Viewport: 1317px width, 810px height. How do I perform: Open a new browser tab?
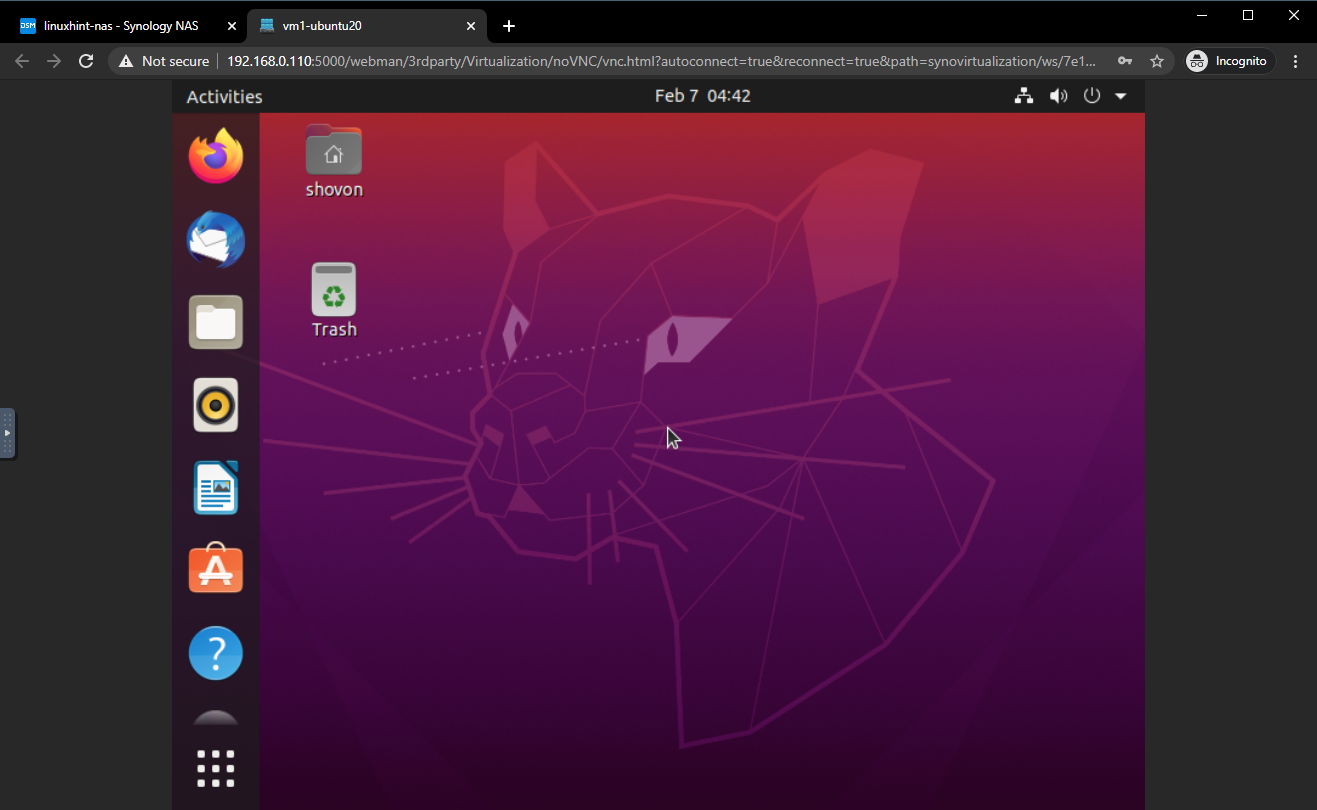(x=509, y=26)
